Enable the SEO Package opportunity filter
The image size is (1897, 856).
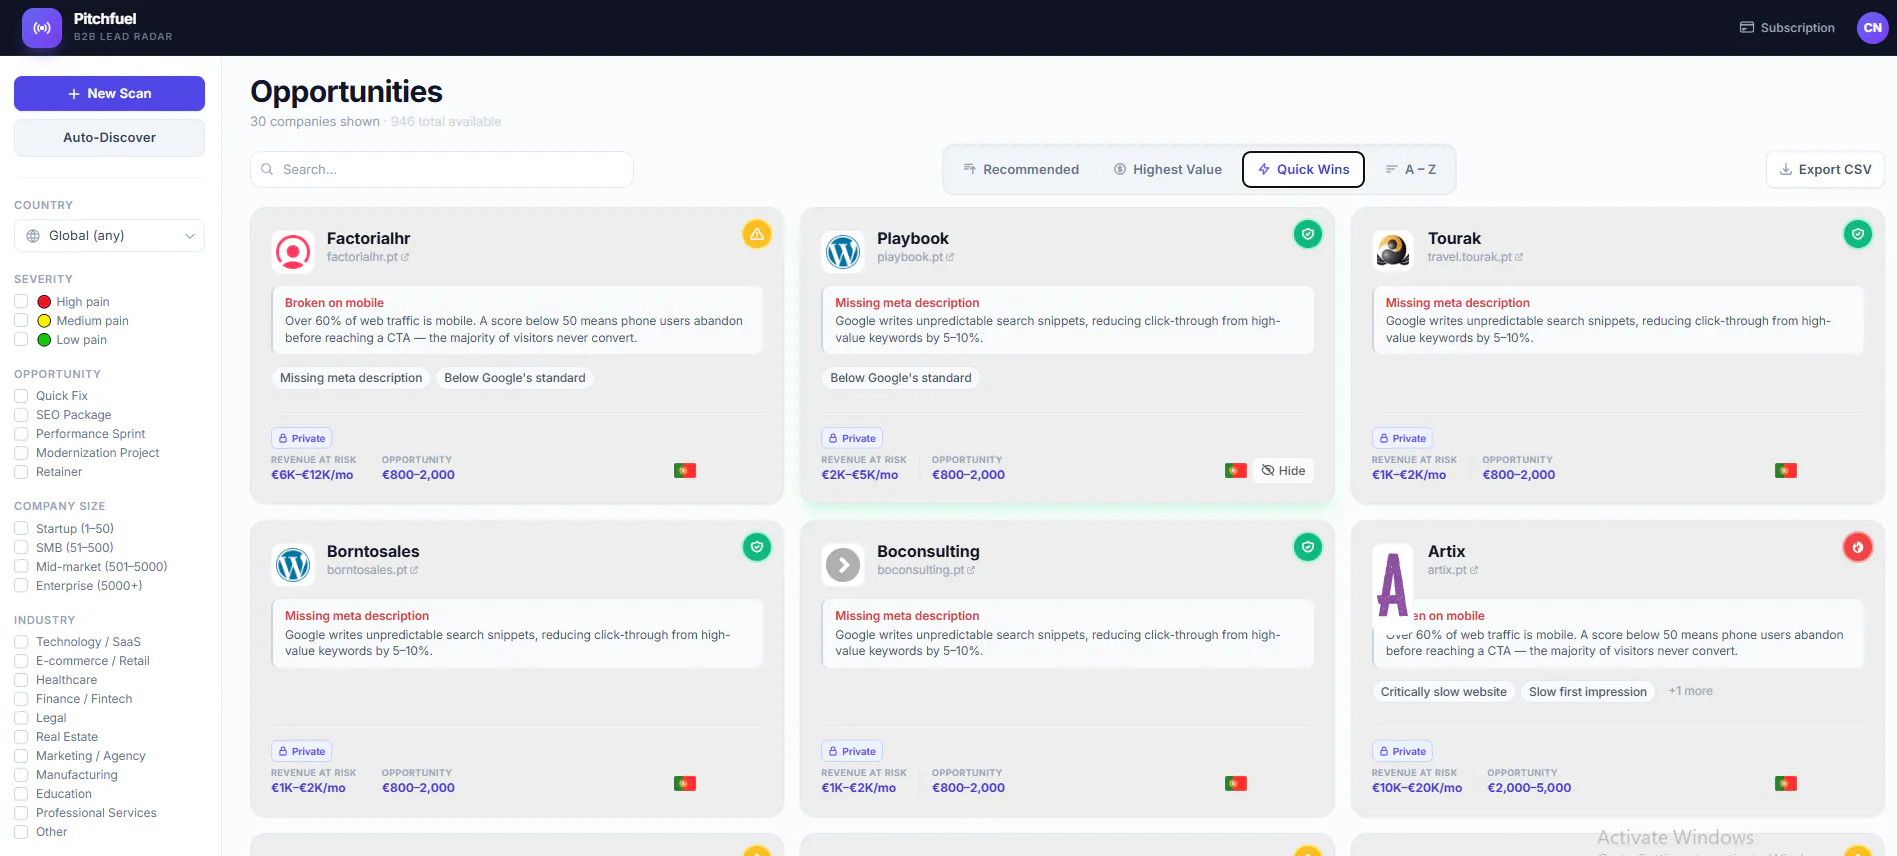[21, 414]
